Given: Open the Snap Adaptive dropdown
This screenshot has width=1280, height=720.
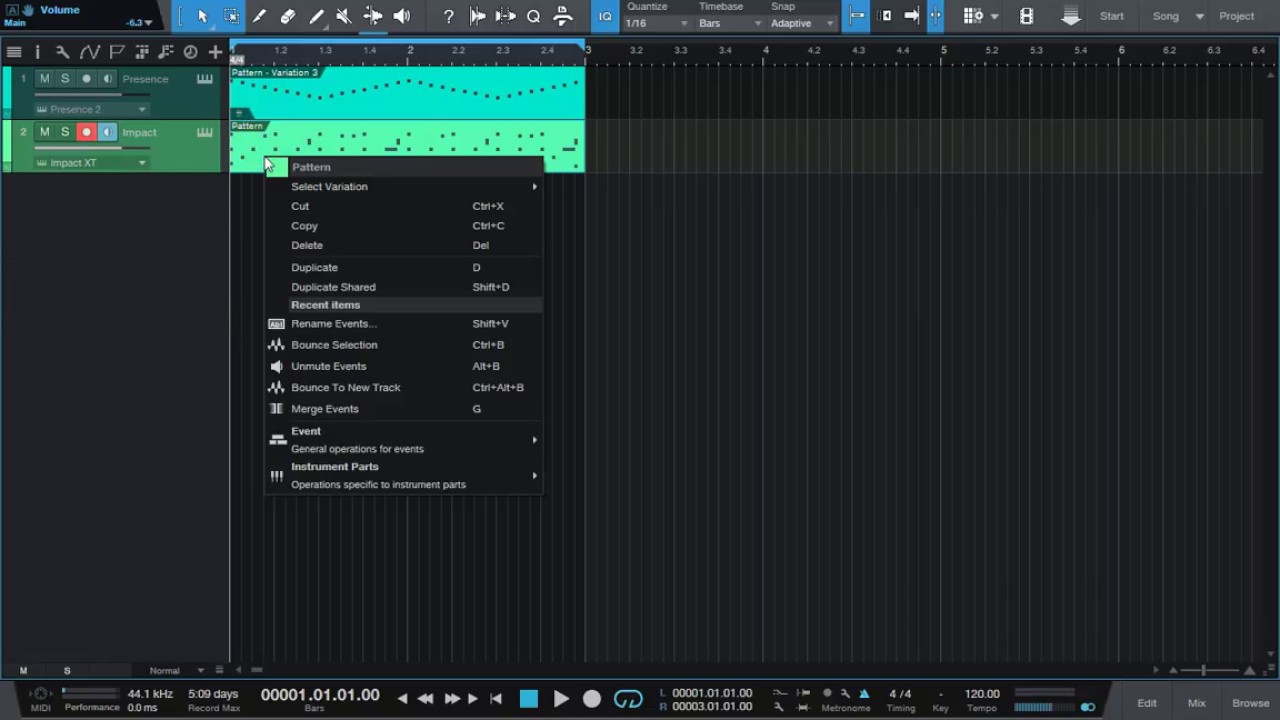Looking at the screenshot, I should click(802, 23).
